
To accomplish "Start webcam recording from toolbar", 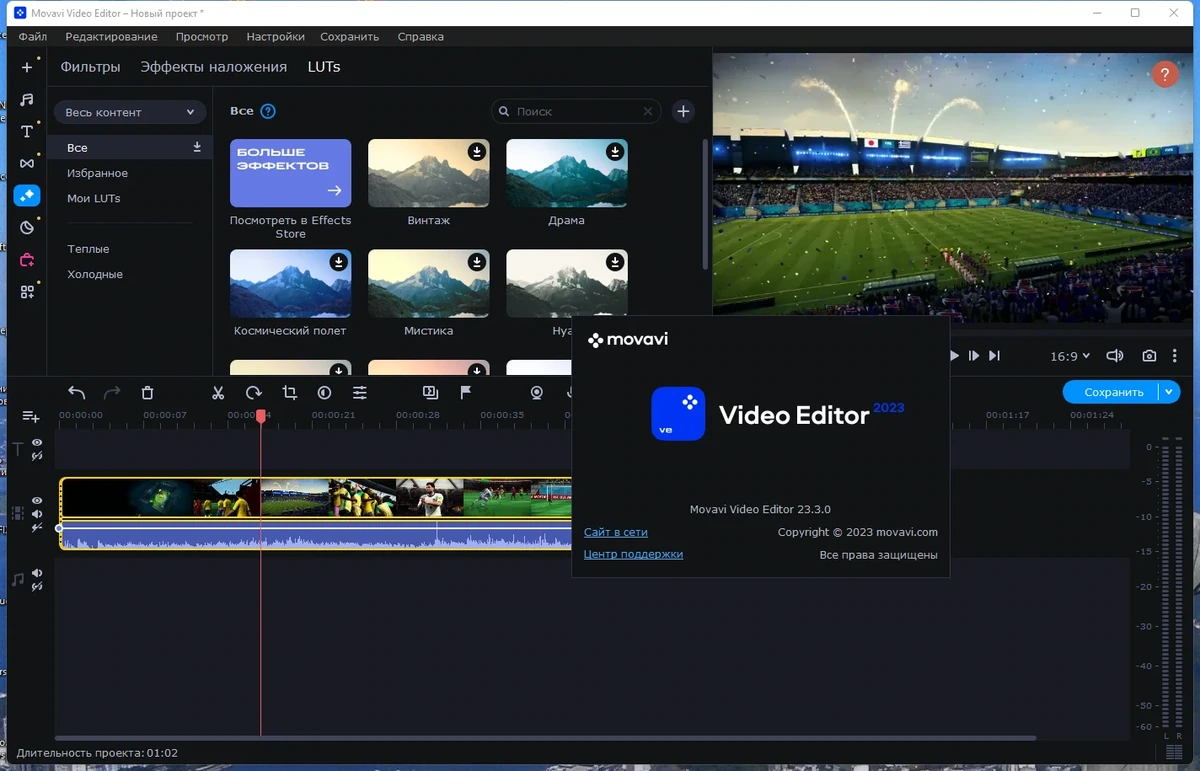I will [537, 393].
